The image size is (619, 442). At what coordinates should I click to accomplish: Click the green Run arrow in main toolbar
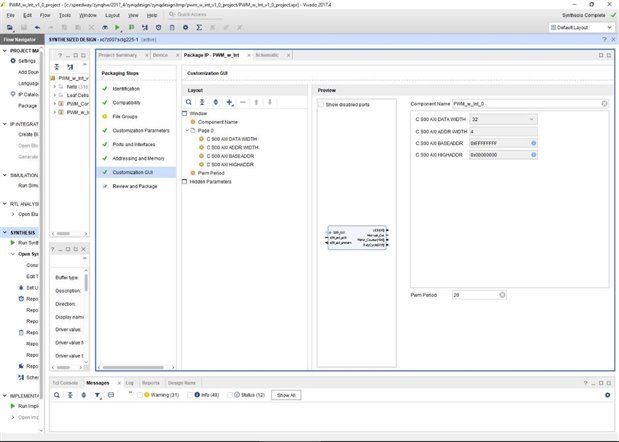coord(117,27)
